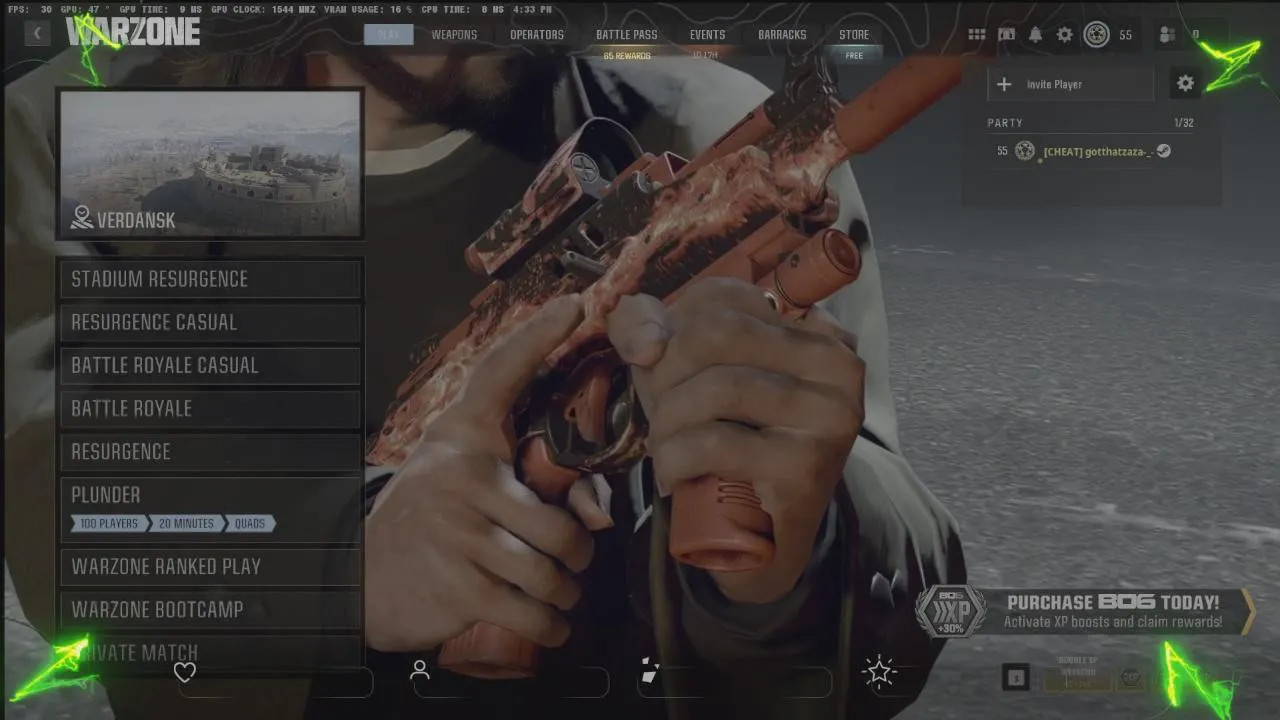Select Warzone Bootcamp
Image resolution: width=1280 pixels, height=720 pixels.
[x=210, y=609]
